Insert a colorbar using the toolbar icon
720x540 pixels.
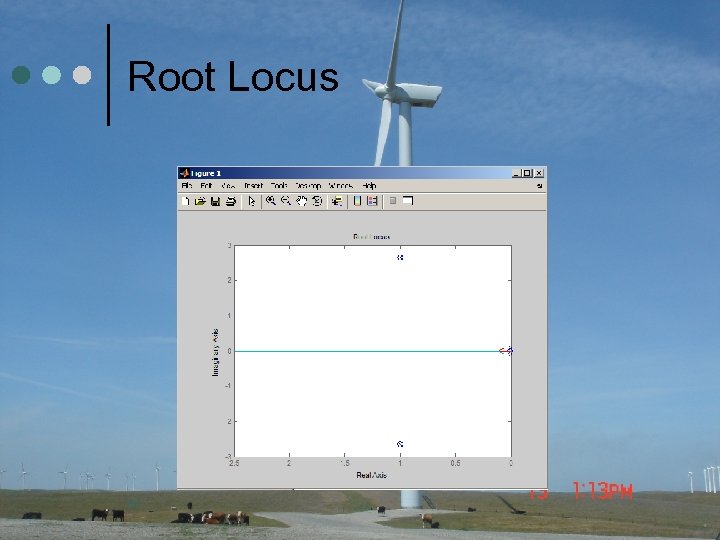[x=358, y=201]
